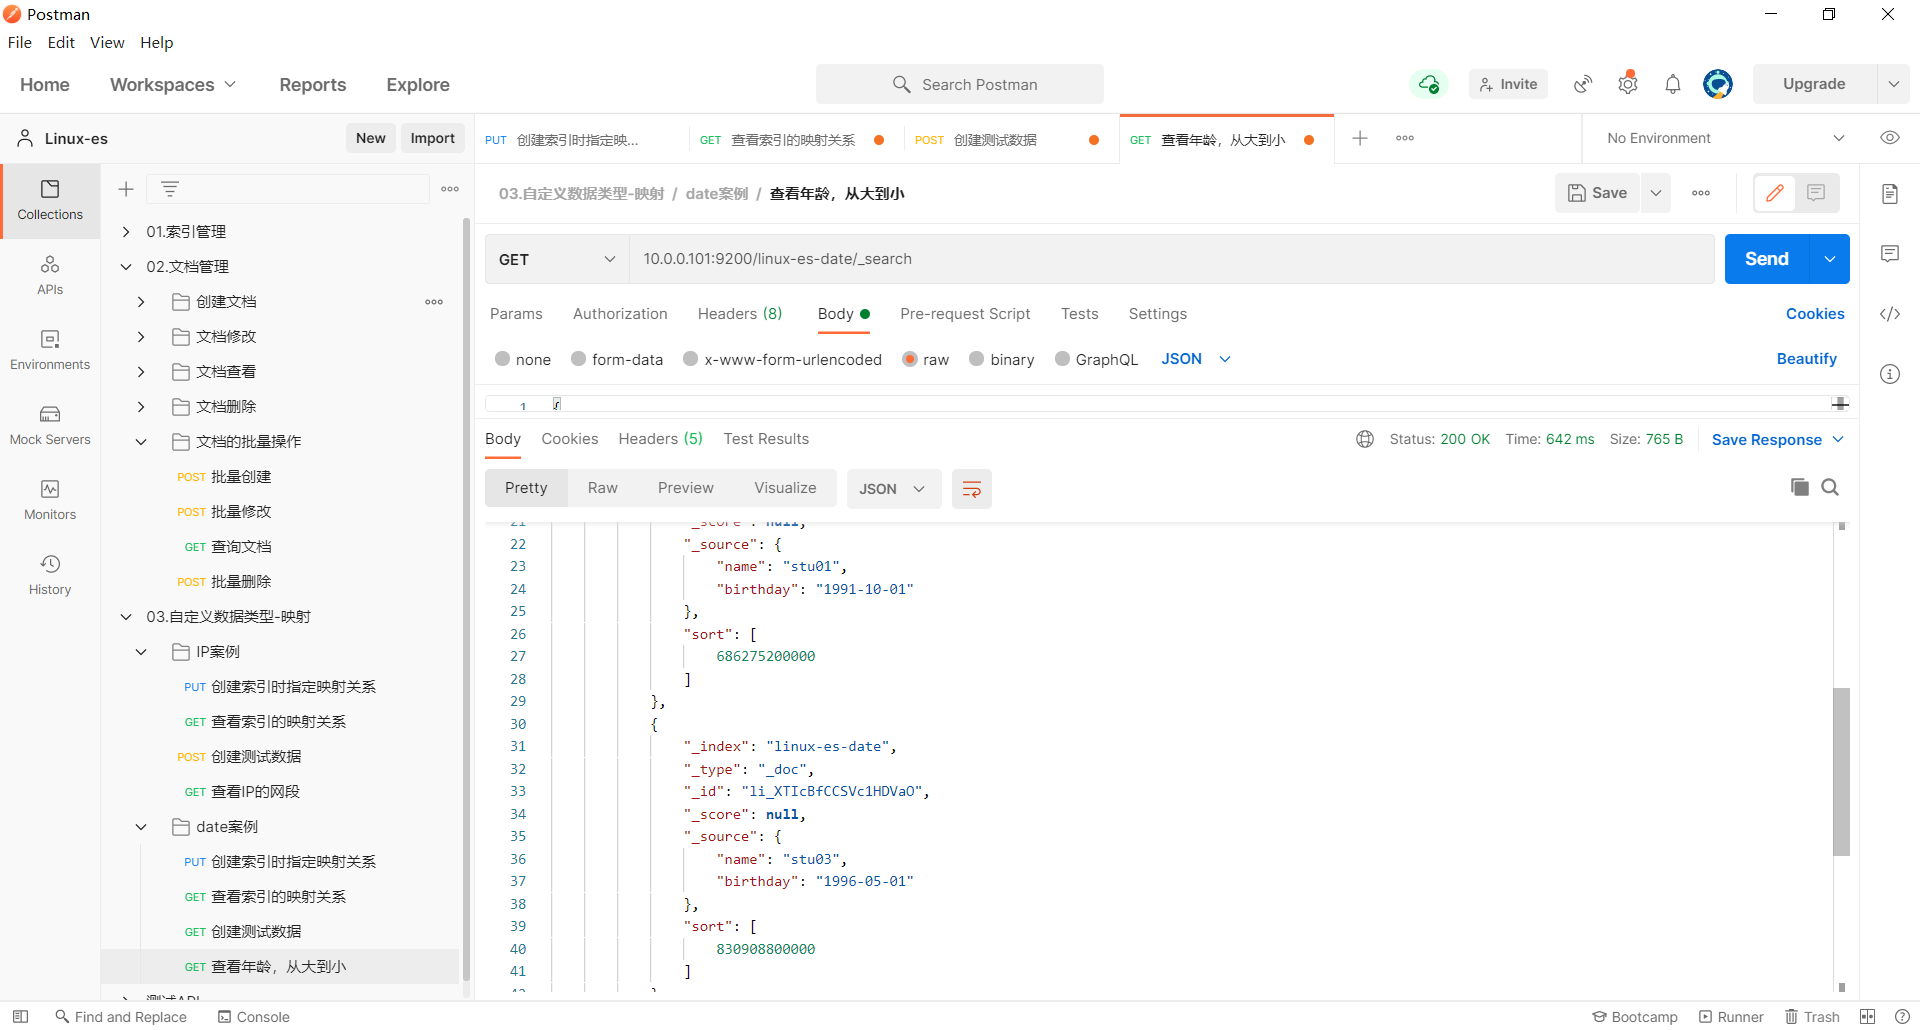1920x1030 pixels.
Task: Open the request info icon
Action: pyautogui.click(x=1890, y=374)
